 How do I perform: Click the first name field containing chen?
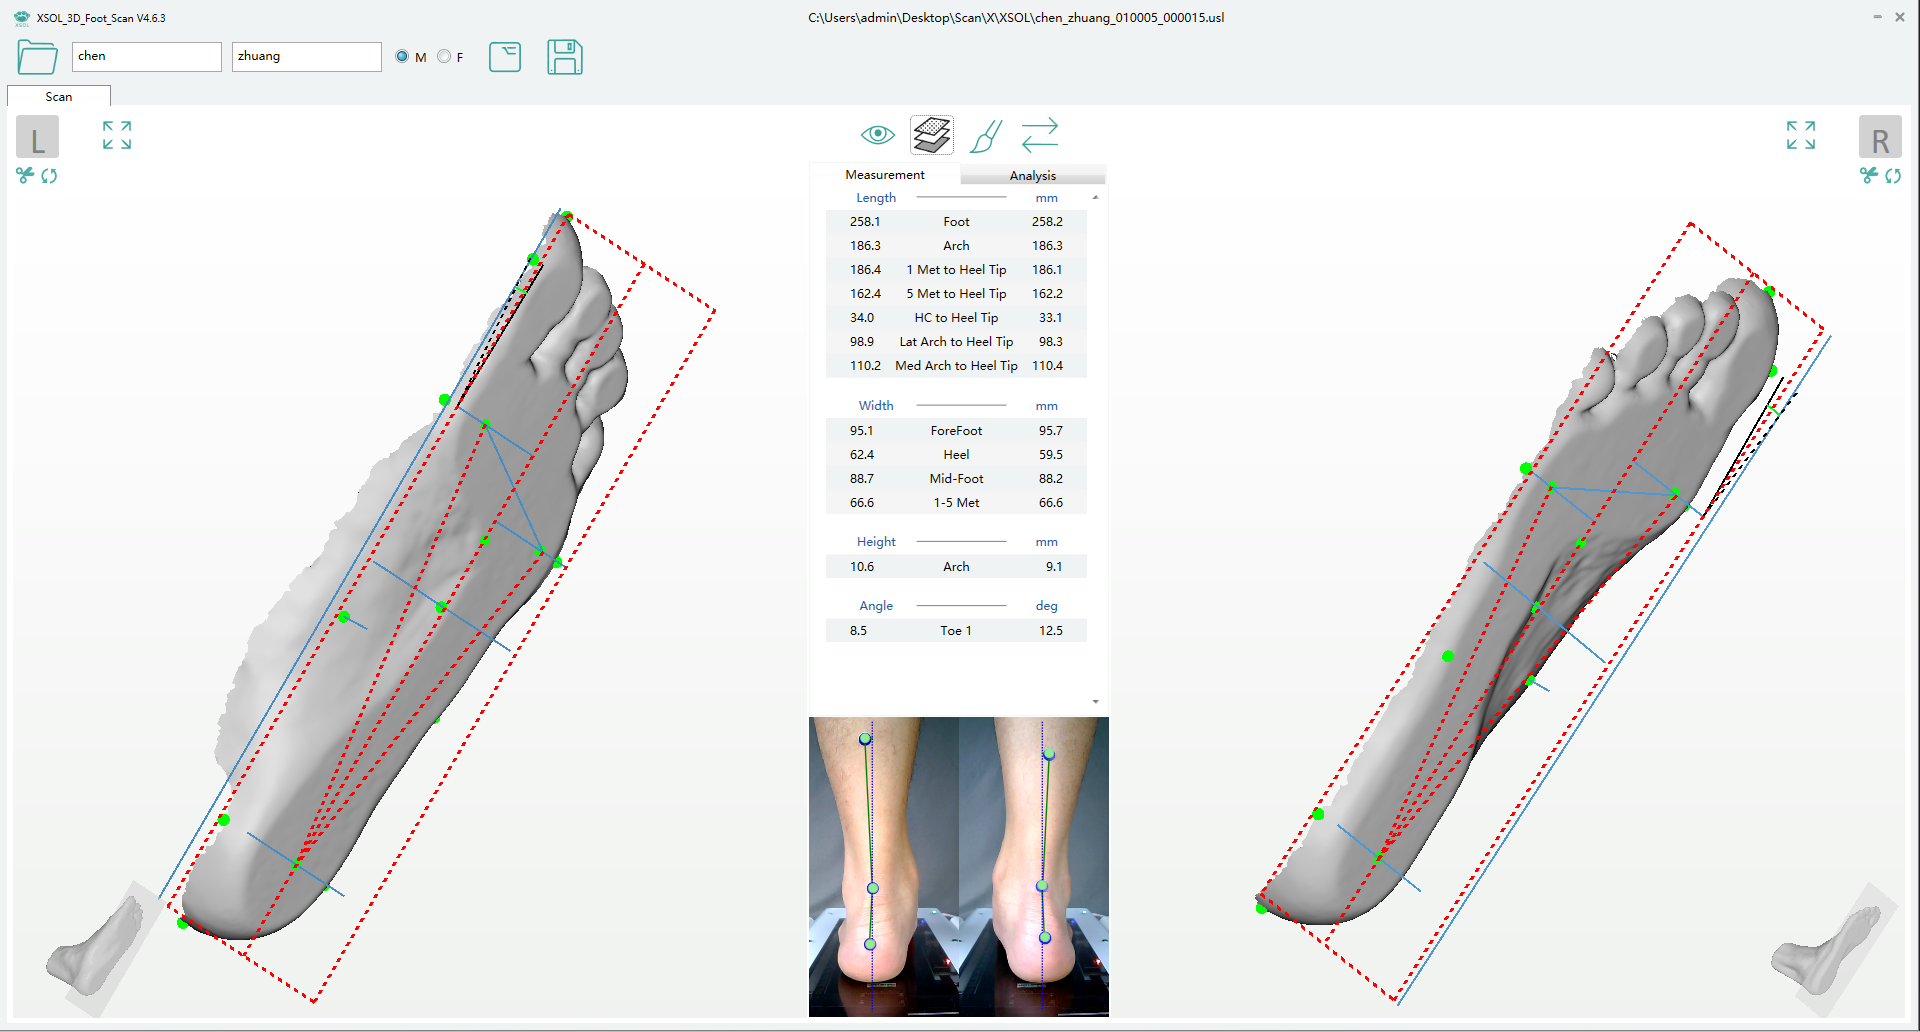(146, 57)
